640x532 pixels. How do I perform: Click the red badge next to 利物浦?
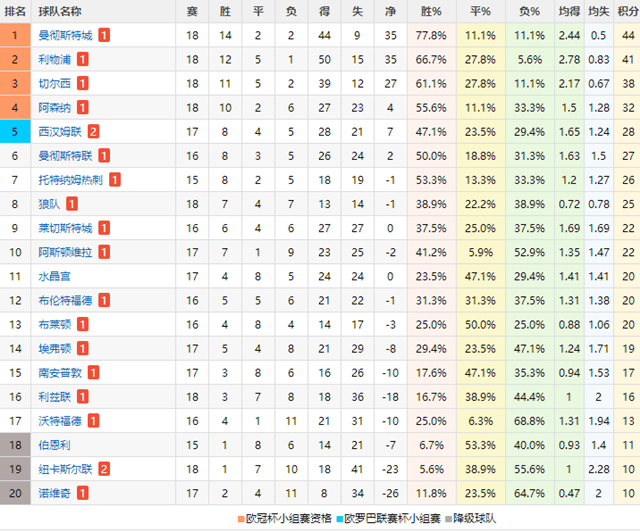(83, 59)
